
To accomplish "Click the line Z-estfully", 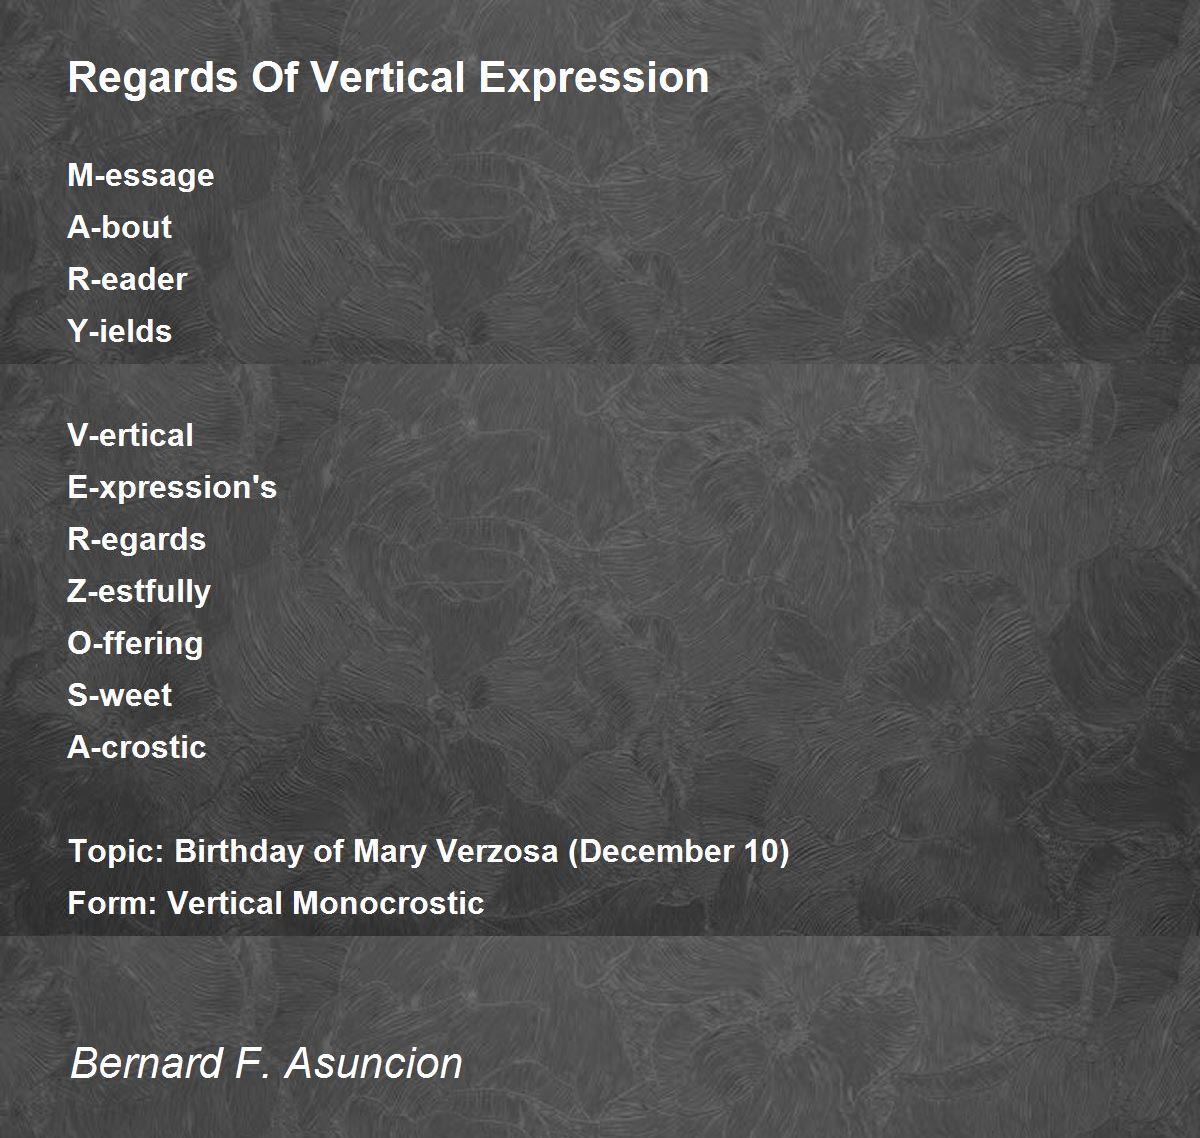I will coord(139,592).
